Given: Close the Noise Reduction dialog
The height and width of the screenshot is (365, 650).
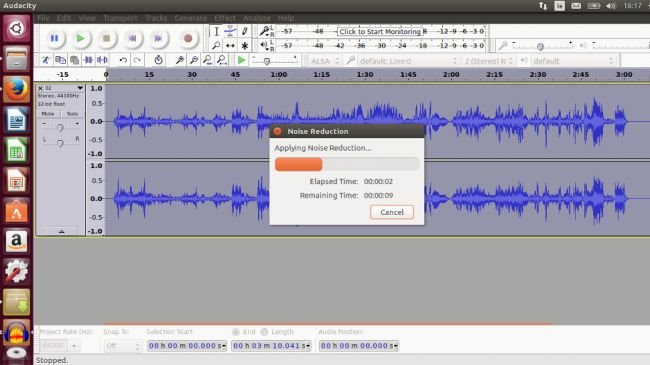Looking at the screenshot, I should pos(277,131).
